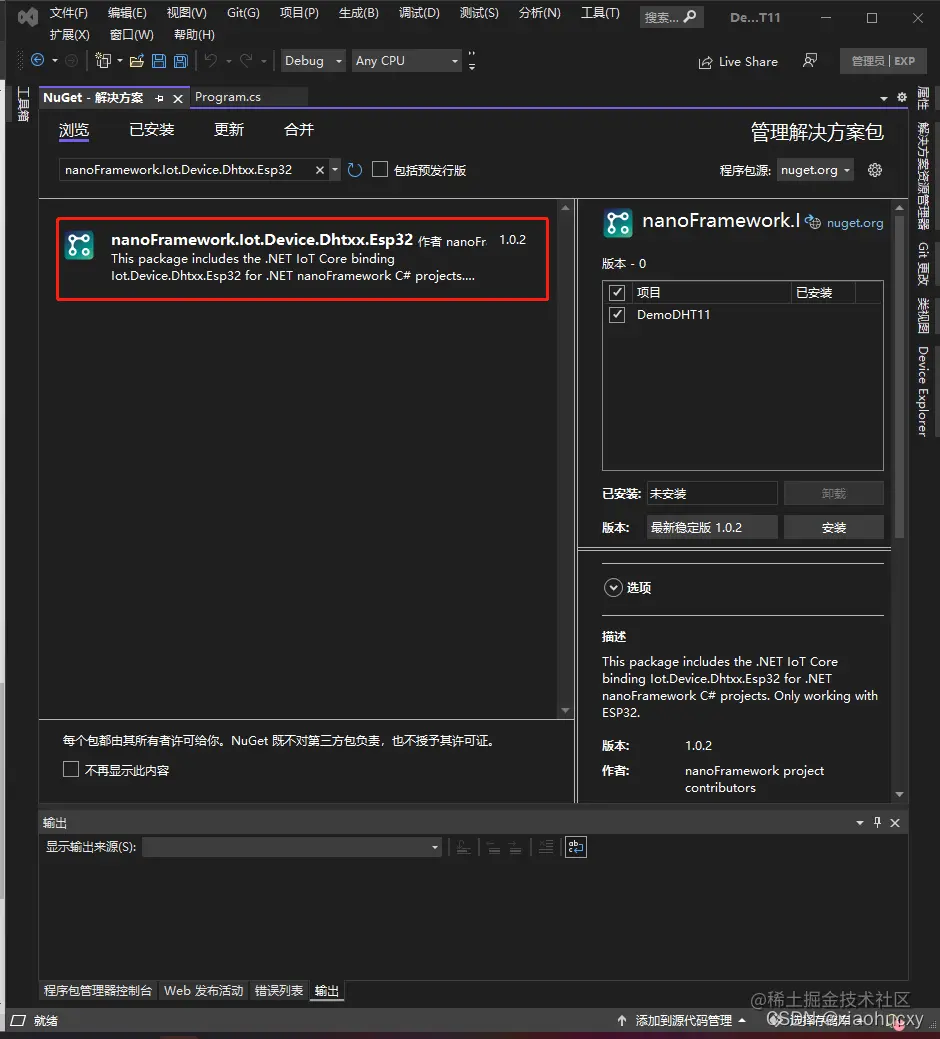
Task: Check the do not show again checkbox
Action: (x=71, y=769)
